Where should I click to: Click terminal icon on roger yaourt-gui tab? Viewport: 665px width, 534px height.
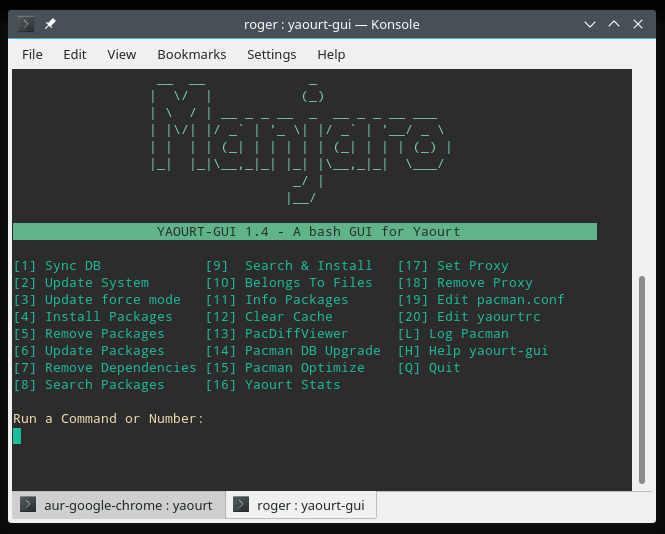point(241,505)
